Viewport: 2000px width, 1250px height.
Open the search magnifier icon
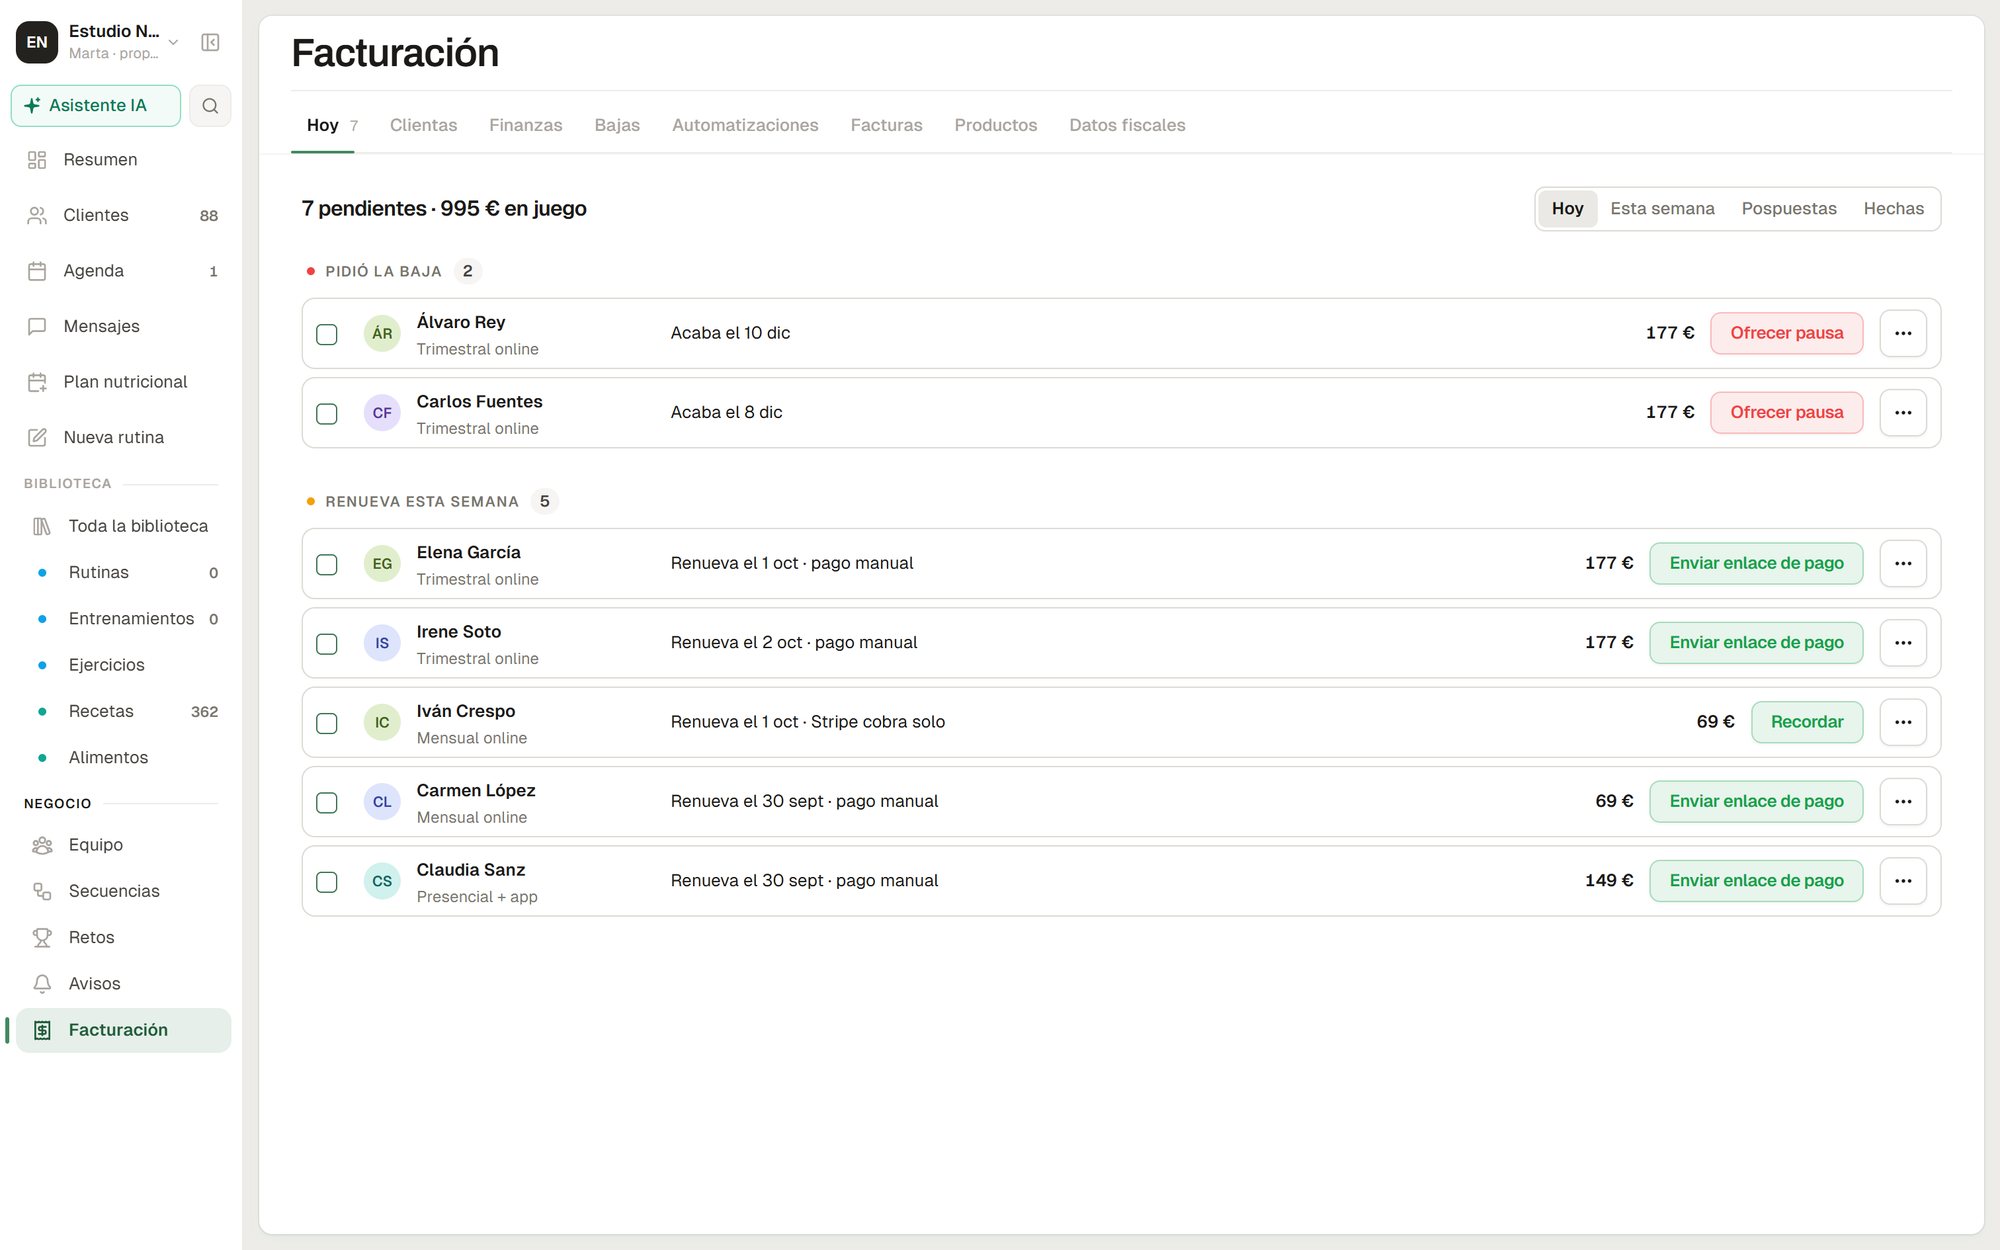210,106
